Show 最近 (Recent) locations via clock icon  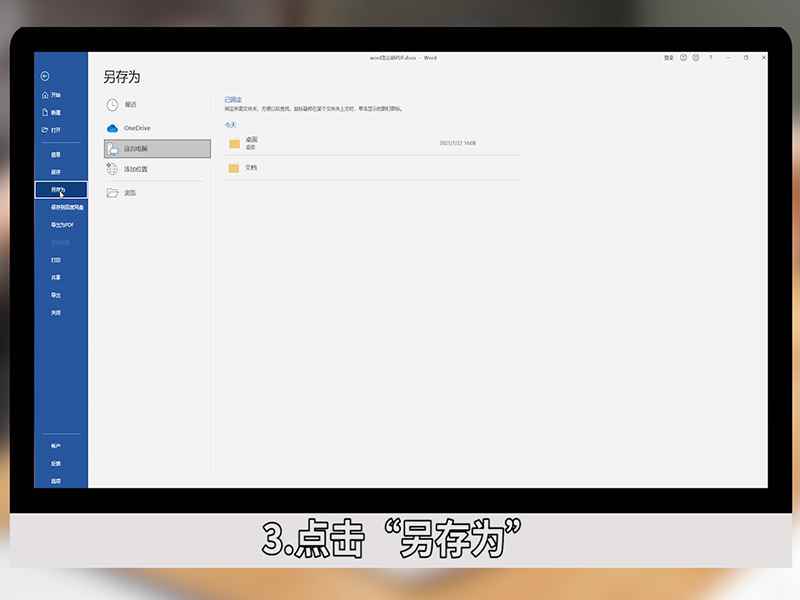(112, 104)
